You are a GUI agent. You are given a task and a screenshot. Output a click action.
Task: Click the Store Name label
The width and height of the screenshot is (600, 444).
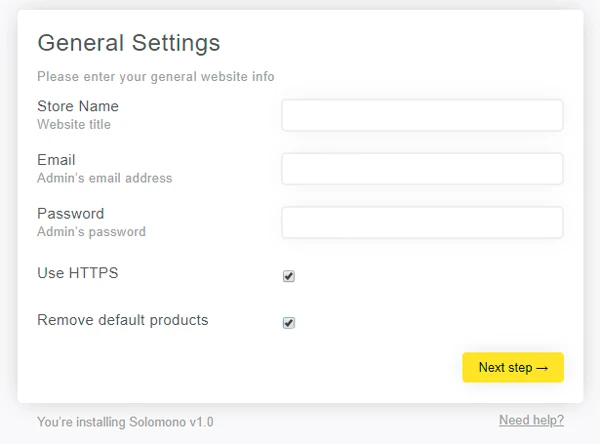78,106
